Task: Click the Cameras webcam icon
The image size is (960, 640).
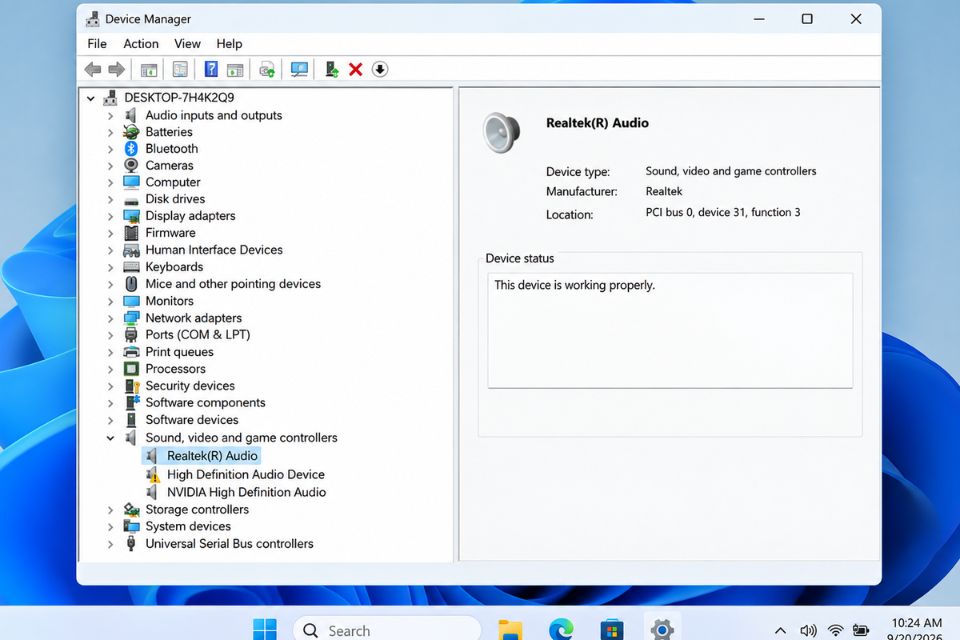Action: coord(131,165)
